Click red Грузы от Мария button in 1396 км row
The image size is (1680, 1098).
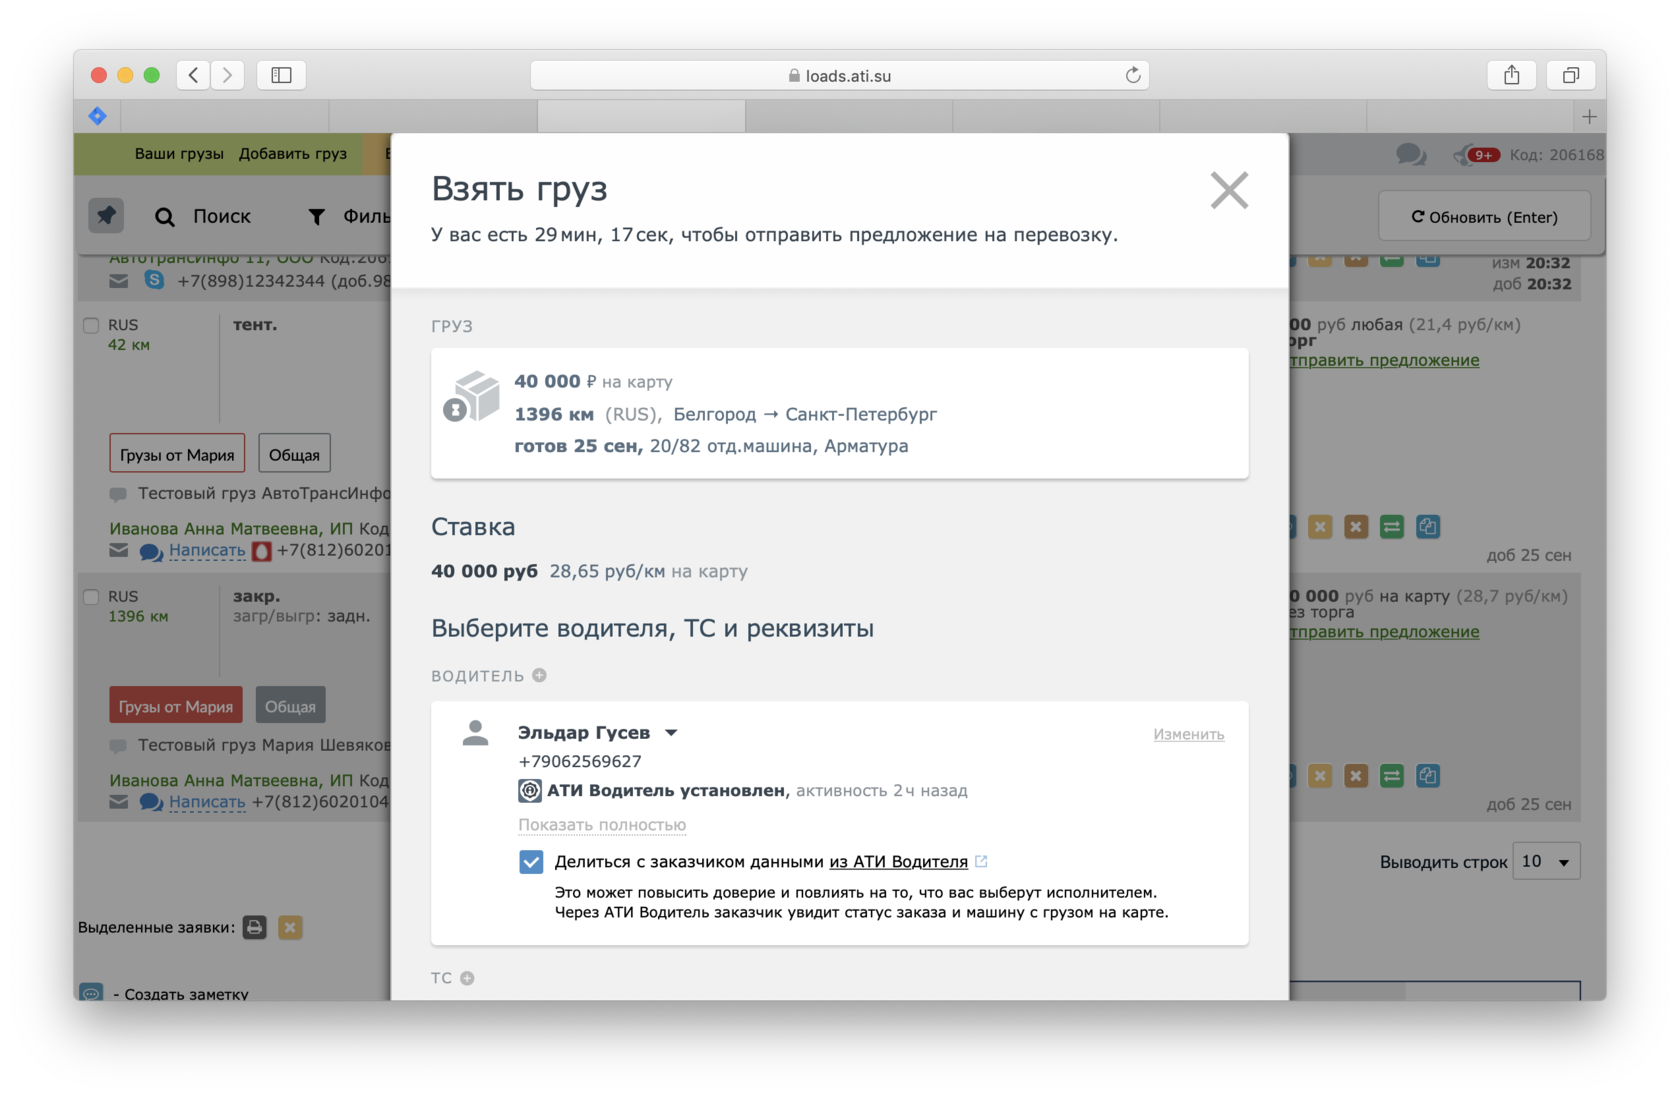click(x=176, y=706)
